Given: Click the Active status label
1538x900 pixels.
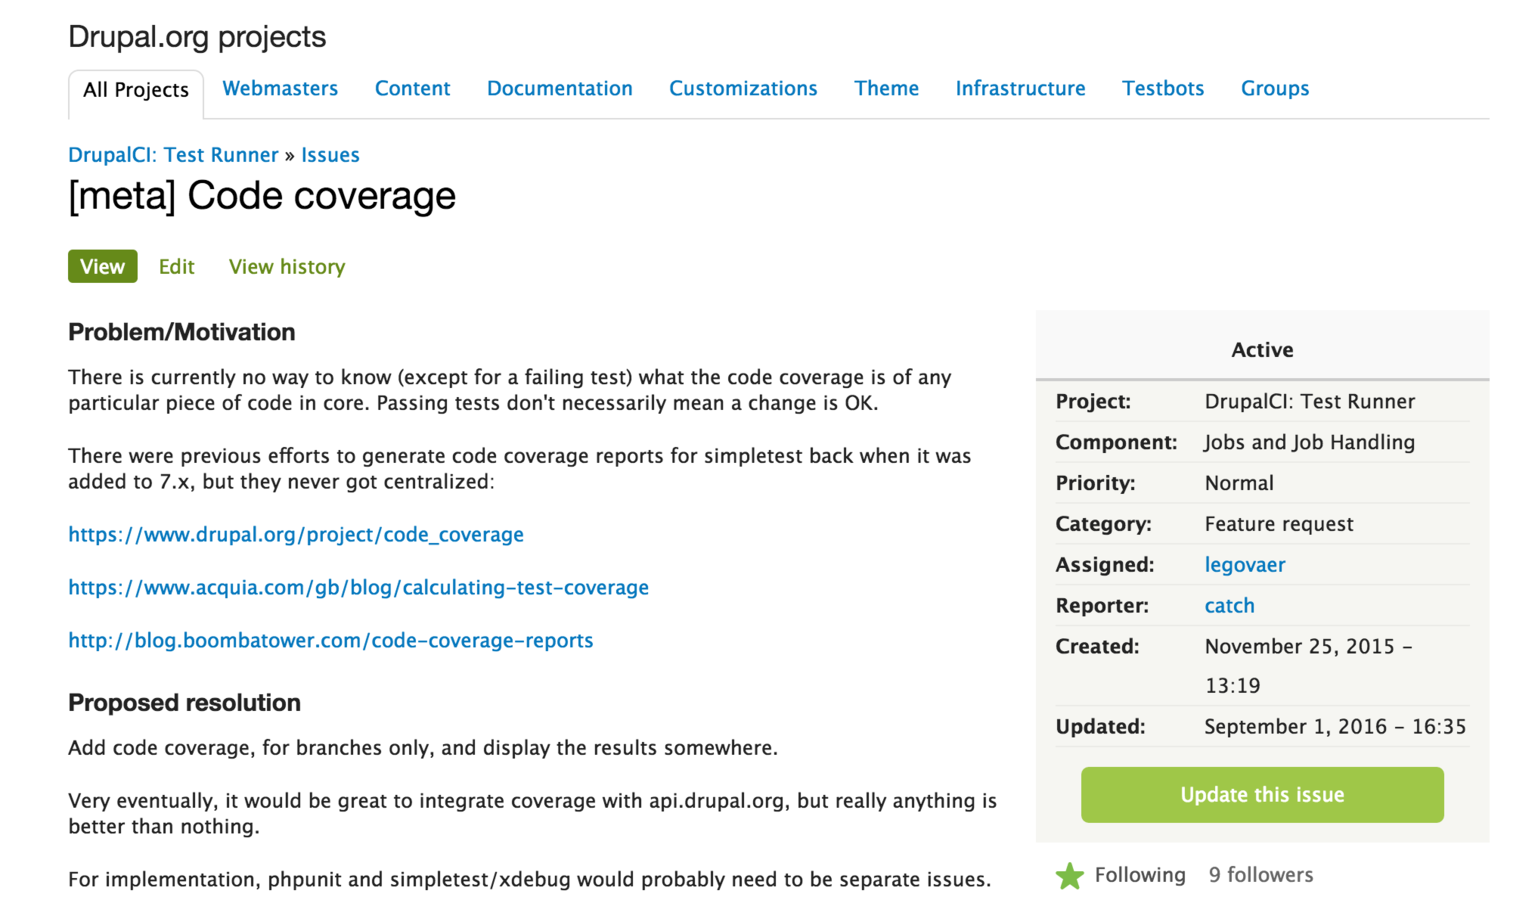Looking at the screenshot, I should point(1262,350).
